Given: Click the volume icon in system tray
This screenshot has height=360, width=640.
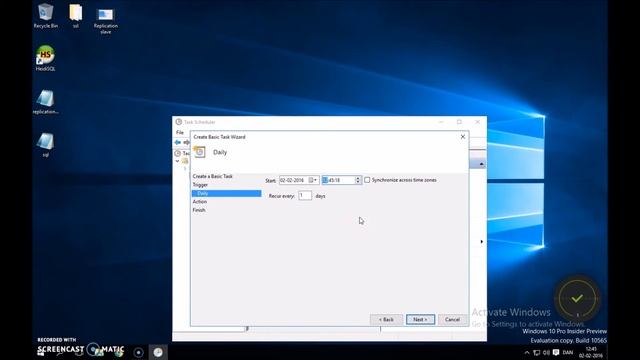Looking at the screenshot, I should [547, 353].
